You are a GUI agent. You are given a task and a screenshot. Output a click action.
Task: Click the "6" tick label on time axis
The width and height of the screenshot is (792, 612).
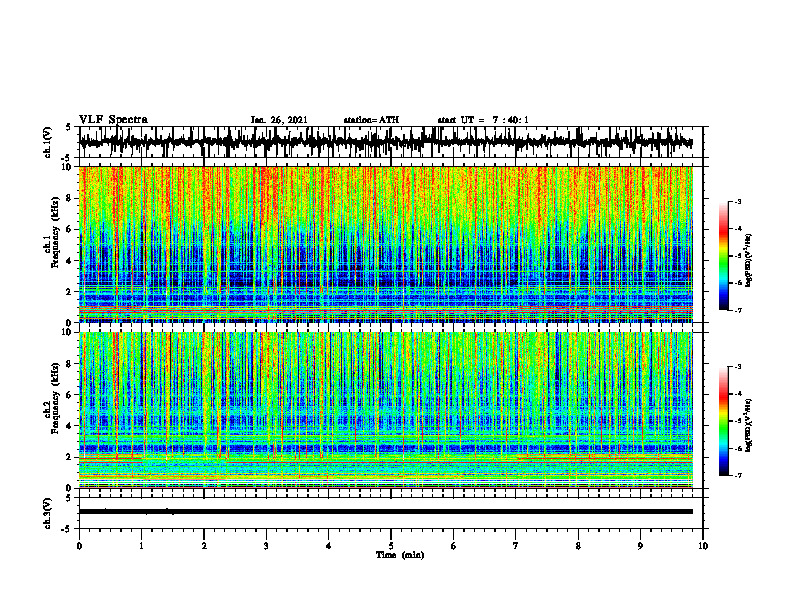point(454,546)
